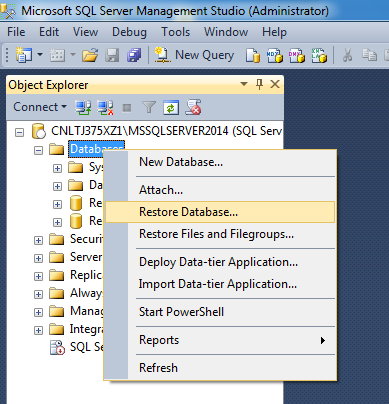
Task: Click the Cut scissors icon
Action: point(347,55)
